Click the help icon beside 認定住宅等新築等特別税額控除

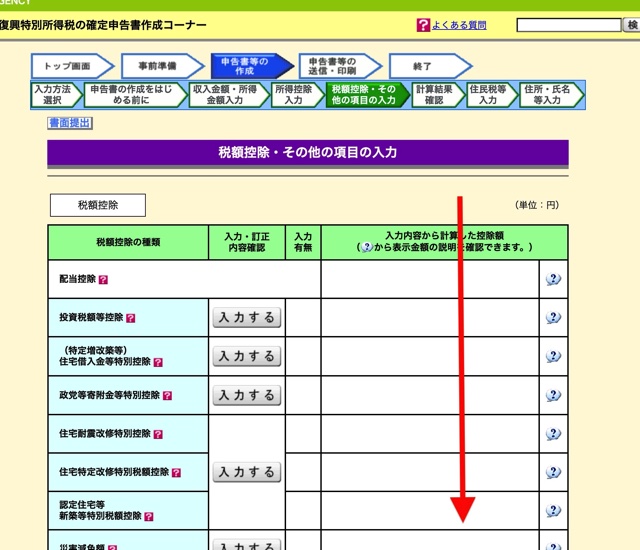(x=149, y=518)
